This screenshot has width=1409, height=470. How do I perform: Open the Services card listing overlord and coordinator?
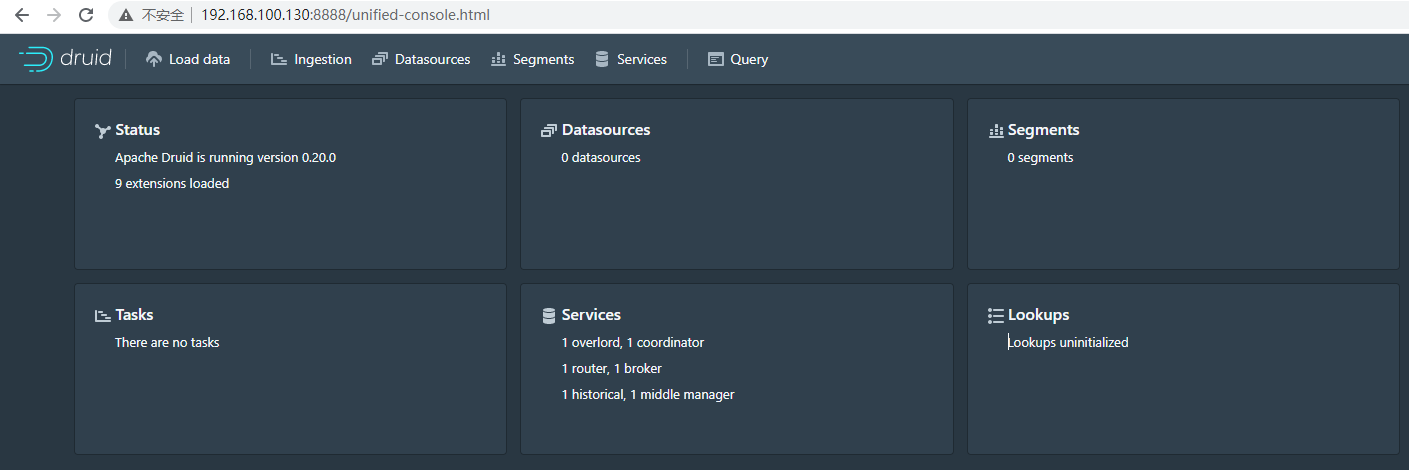pos(737,368)
